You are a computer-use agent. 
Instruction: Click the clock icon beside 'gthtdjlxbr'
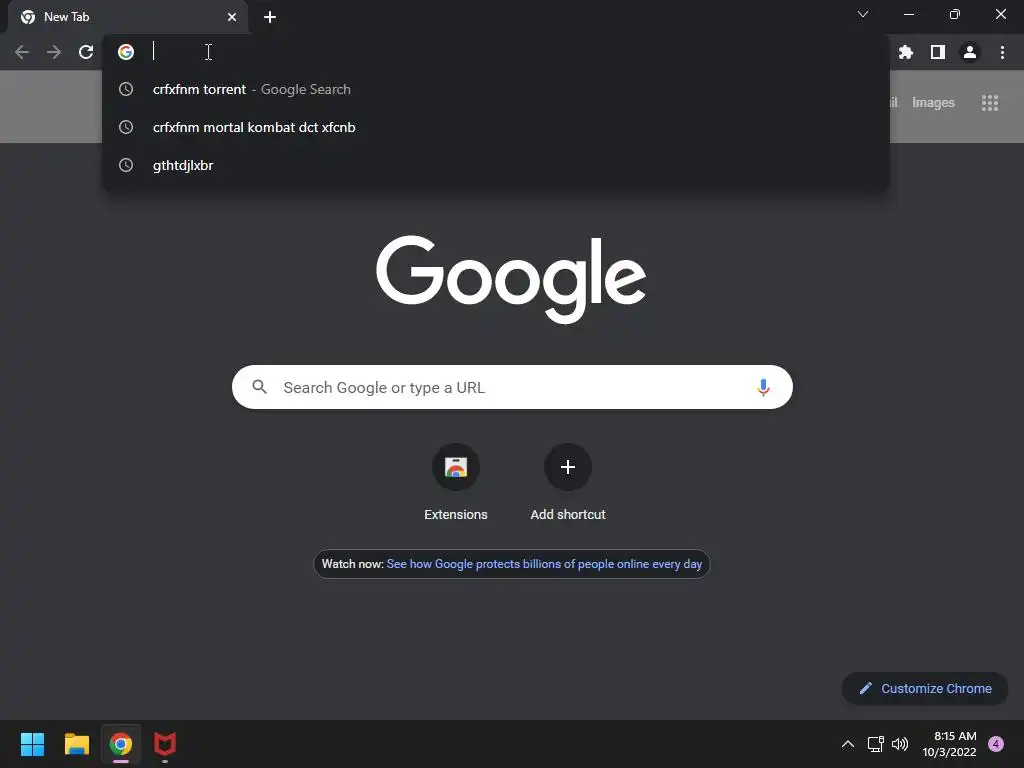tap(126, 165)
